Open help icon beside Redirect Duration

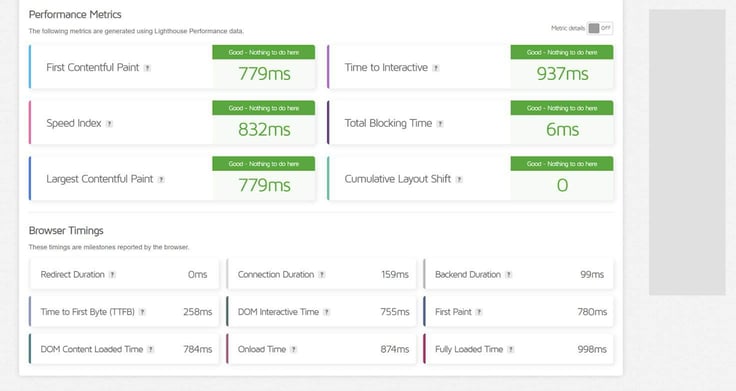click(x=112, y=275)
